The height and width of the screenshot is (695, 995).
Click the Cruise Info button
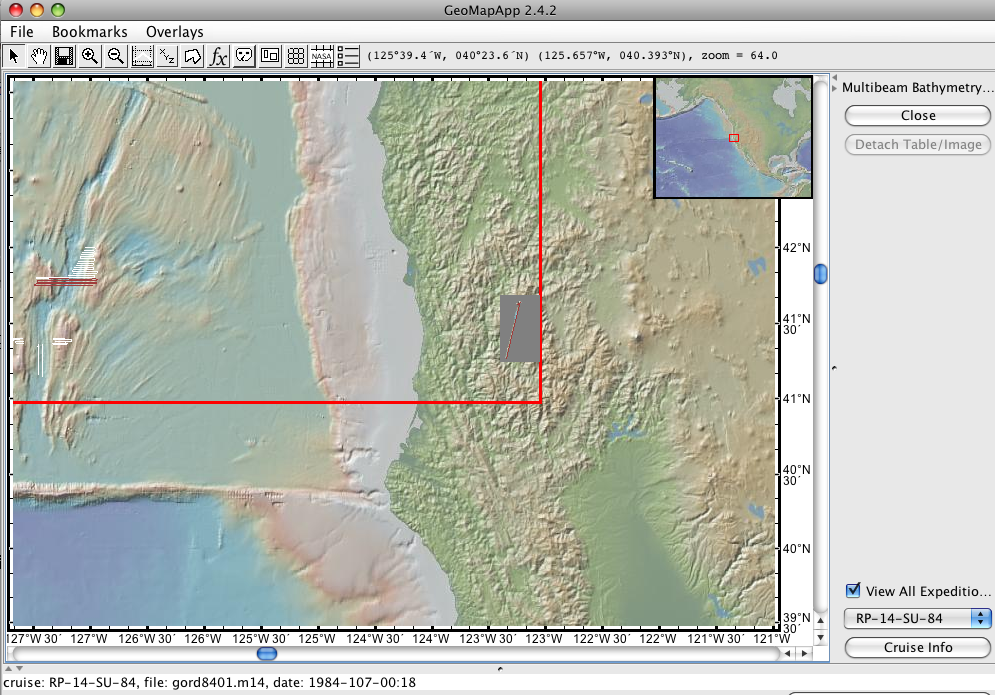917,647
